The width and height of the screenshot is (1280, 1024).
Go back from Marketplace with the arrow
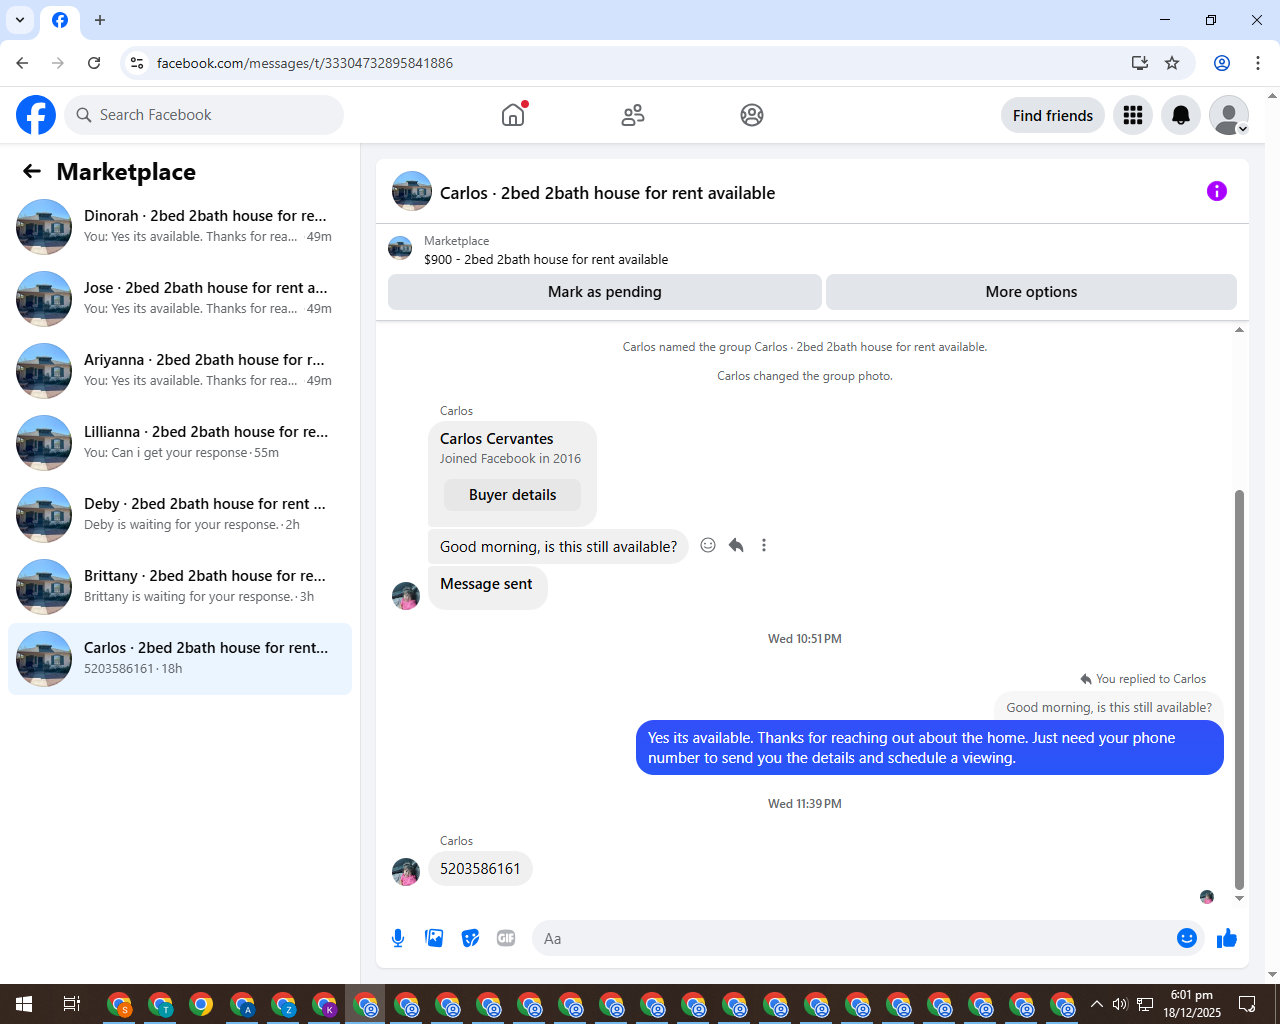[32, 171]
